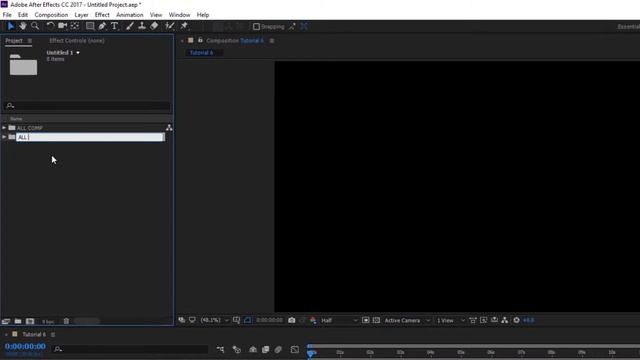Select the Puppet Pin tool

point(184,26)
